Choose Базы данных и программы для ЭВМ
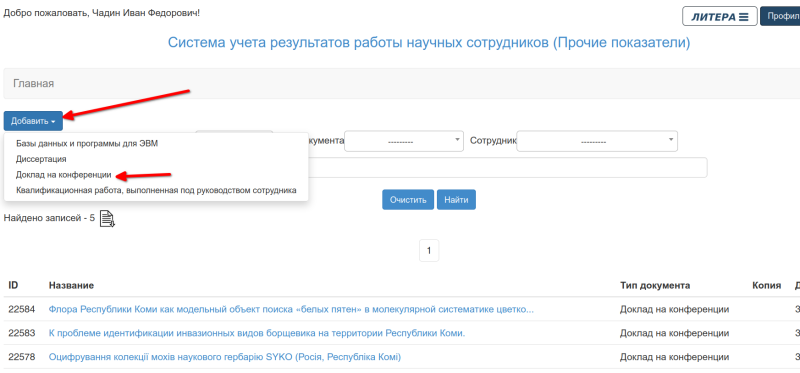800x373 pixels. (x=87, y=143)
